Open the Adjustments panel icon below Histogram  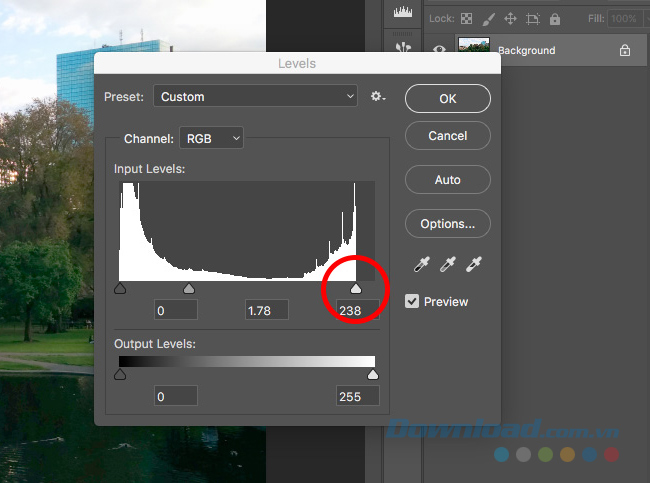point(403,46)
